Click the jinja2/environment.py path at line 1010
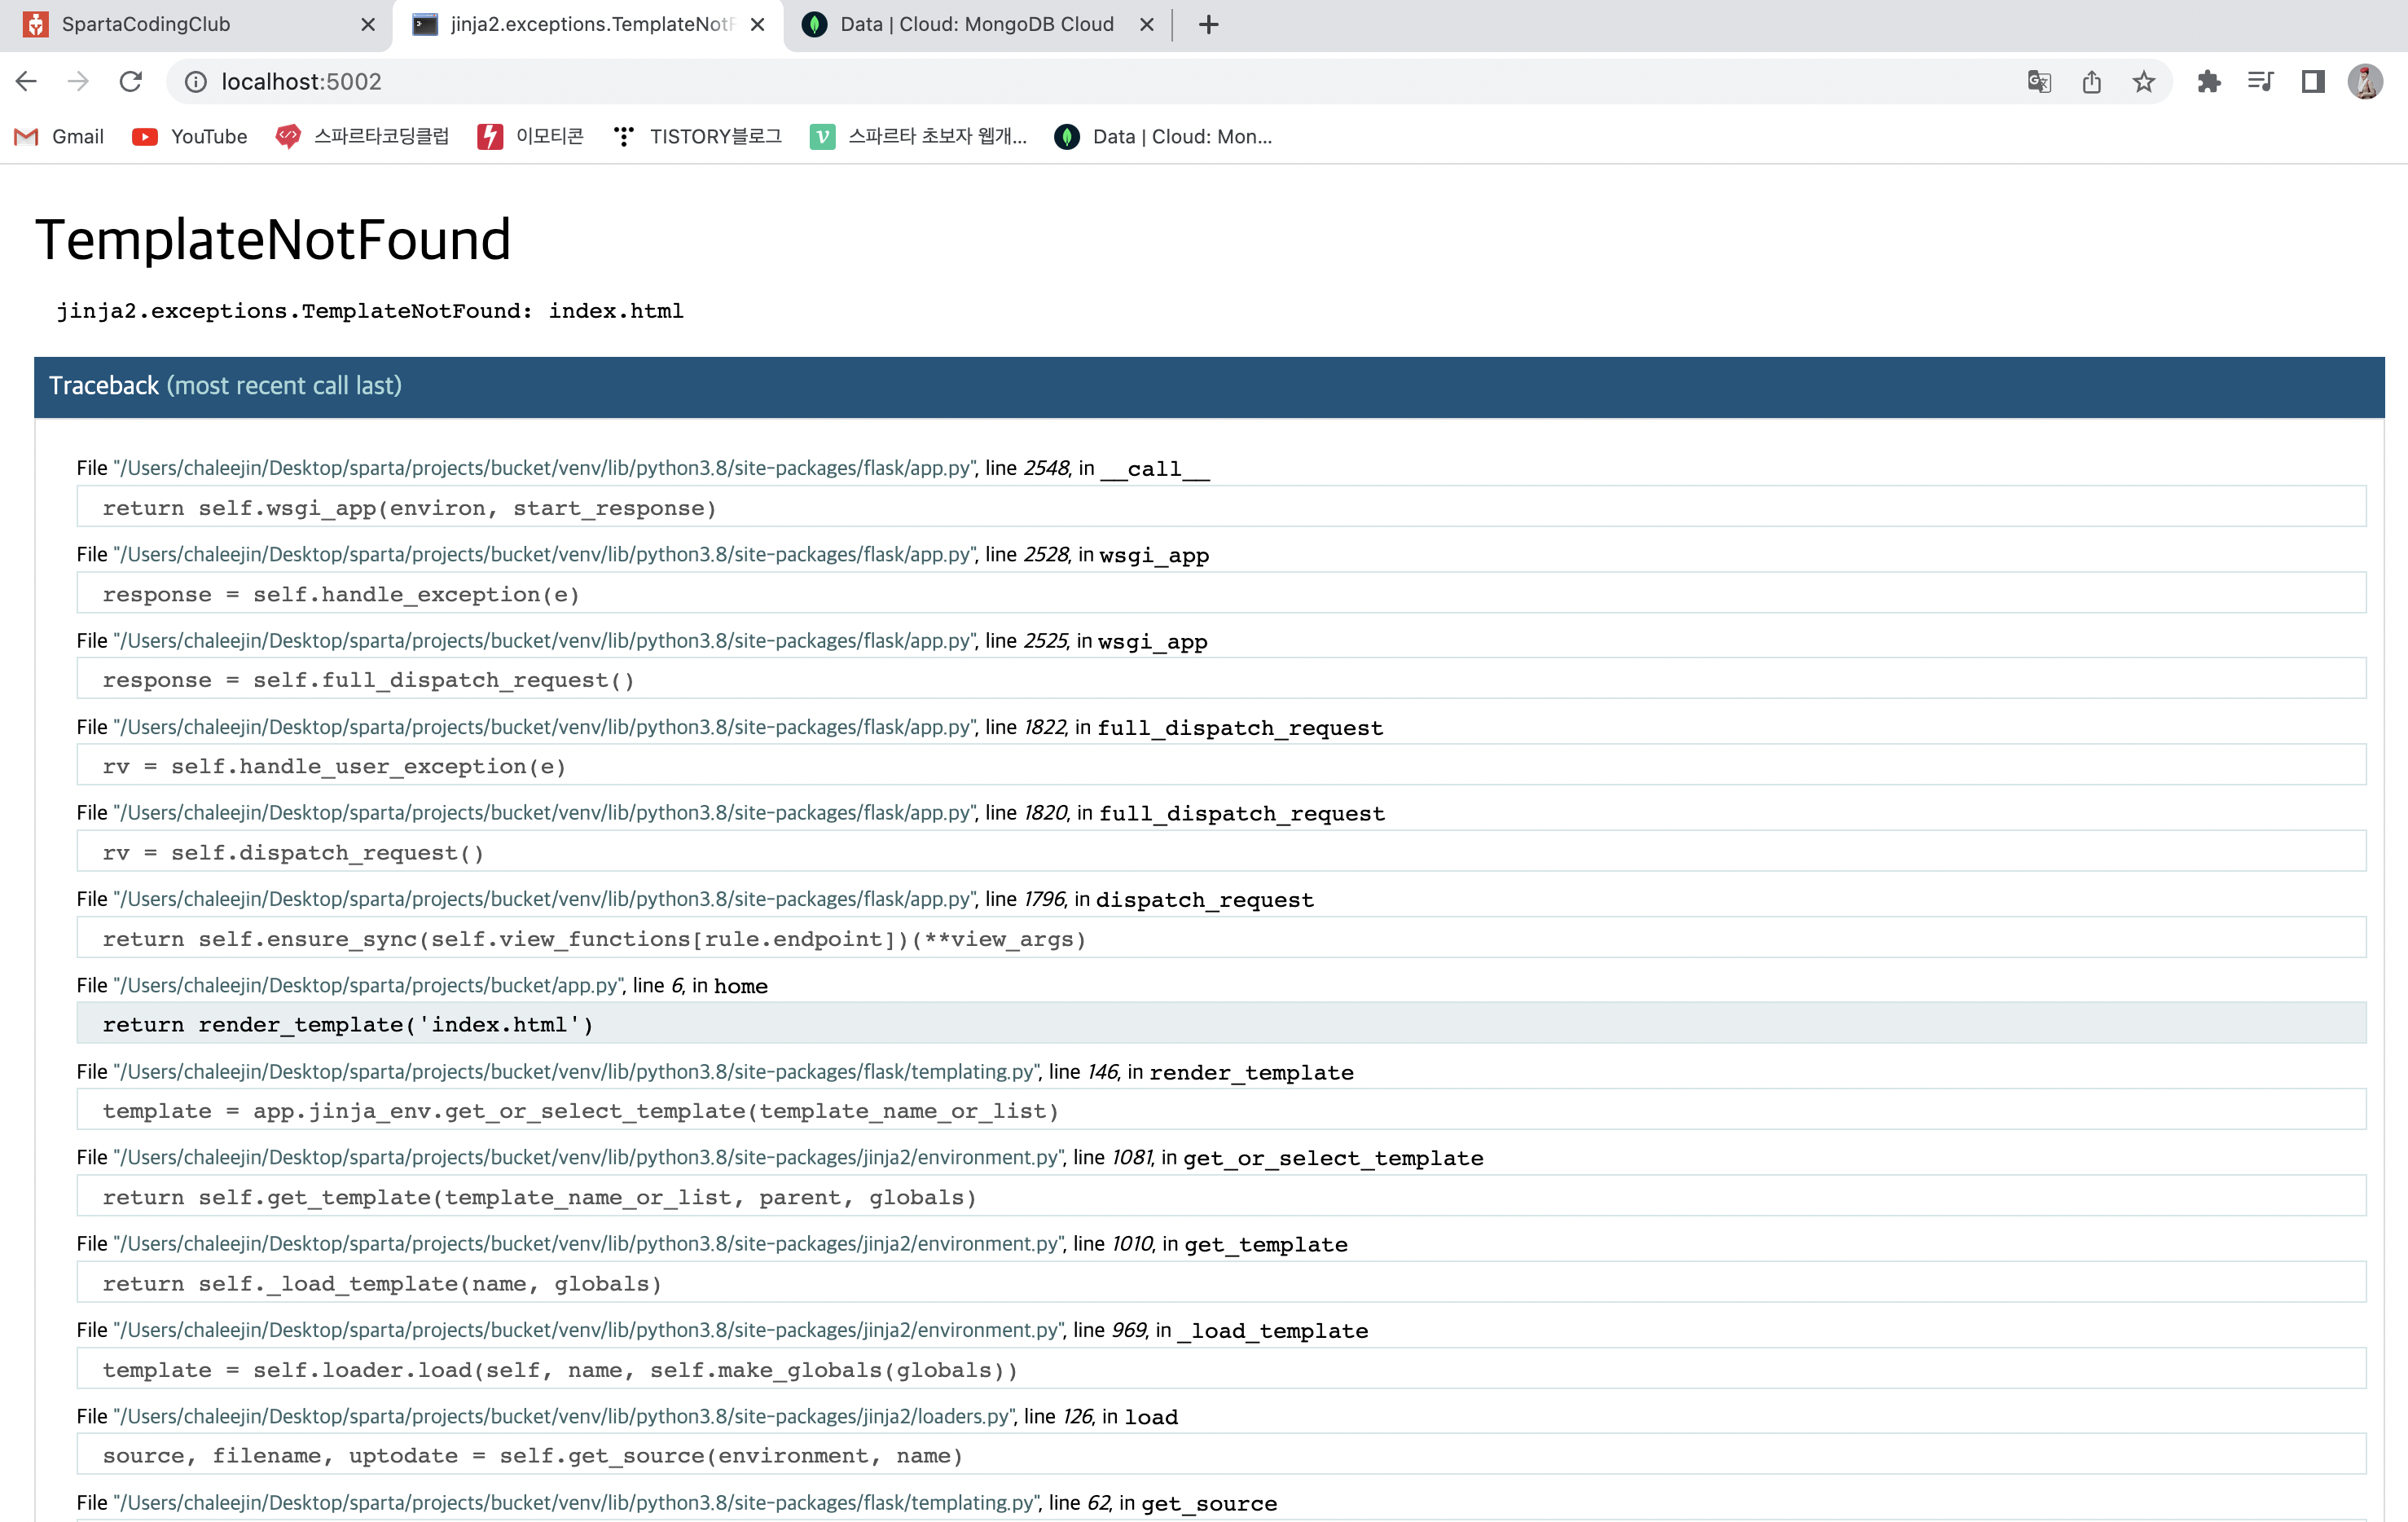This screenshot has height=1522, width=2408. pyautogui.click(x=589, y=1244)
